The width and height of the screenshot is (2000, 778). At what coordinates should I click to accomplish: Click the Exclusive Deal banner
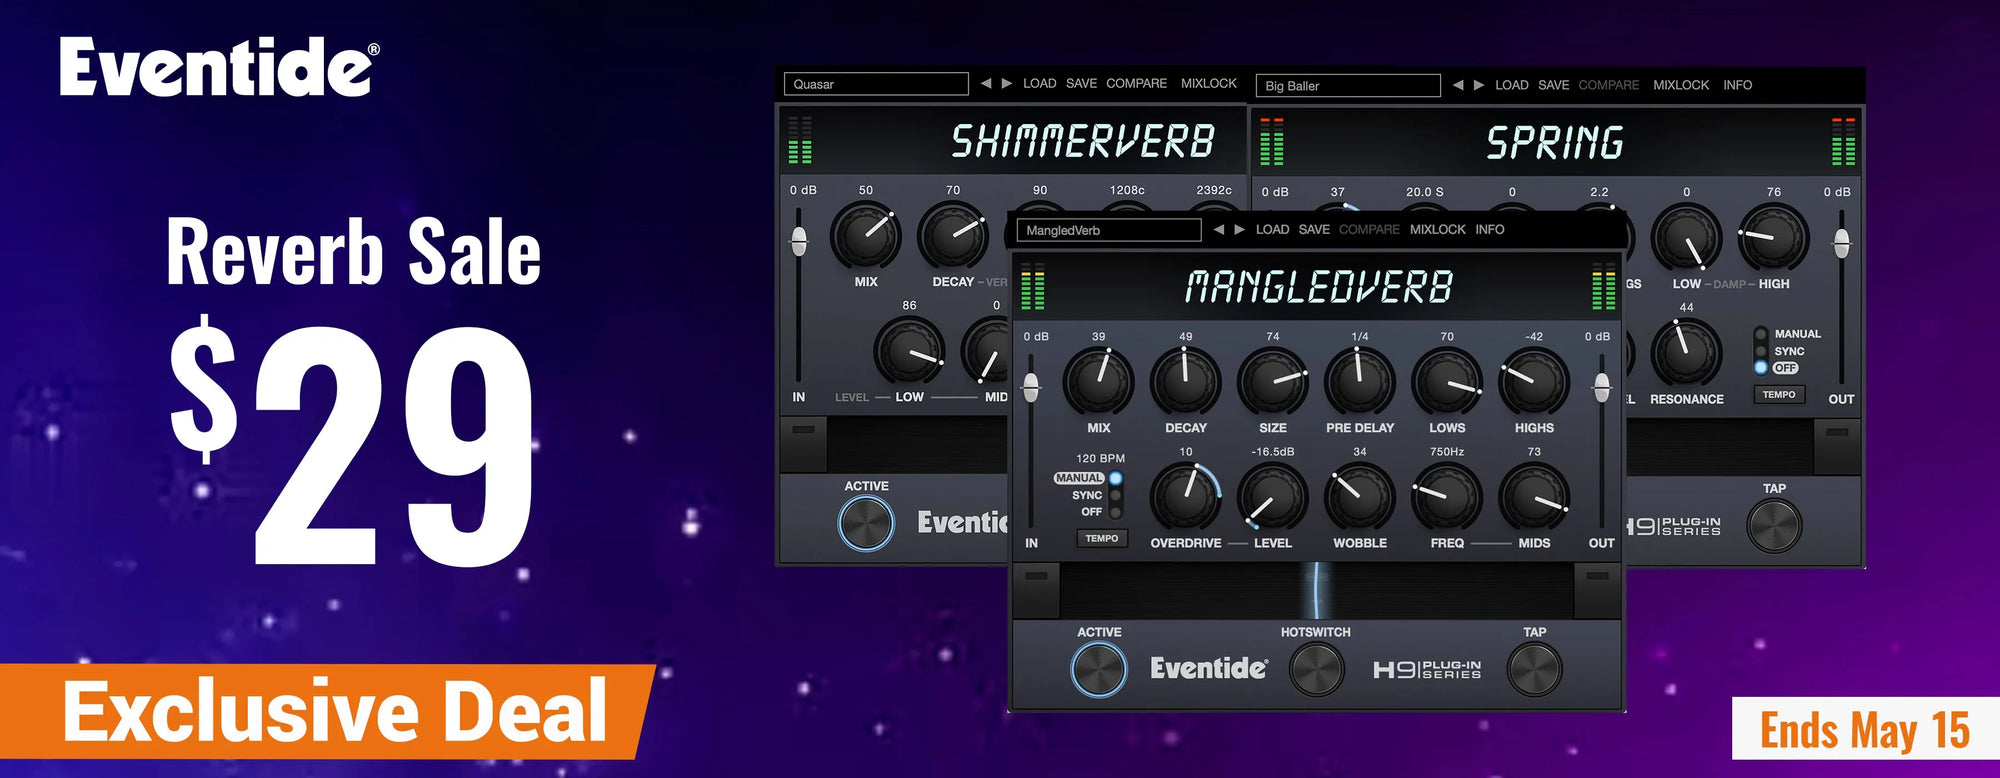coord(328,712)
